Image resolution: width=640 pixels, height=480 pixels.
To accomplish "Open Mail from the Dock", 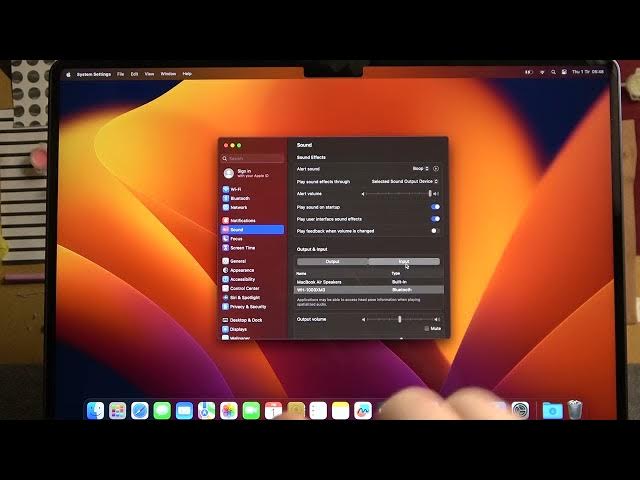I will coord(184,410).
